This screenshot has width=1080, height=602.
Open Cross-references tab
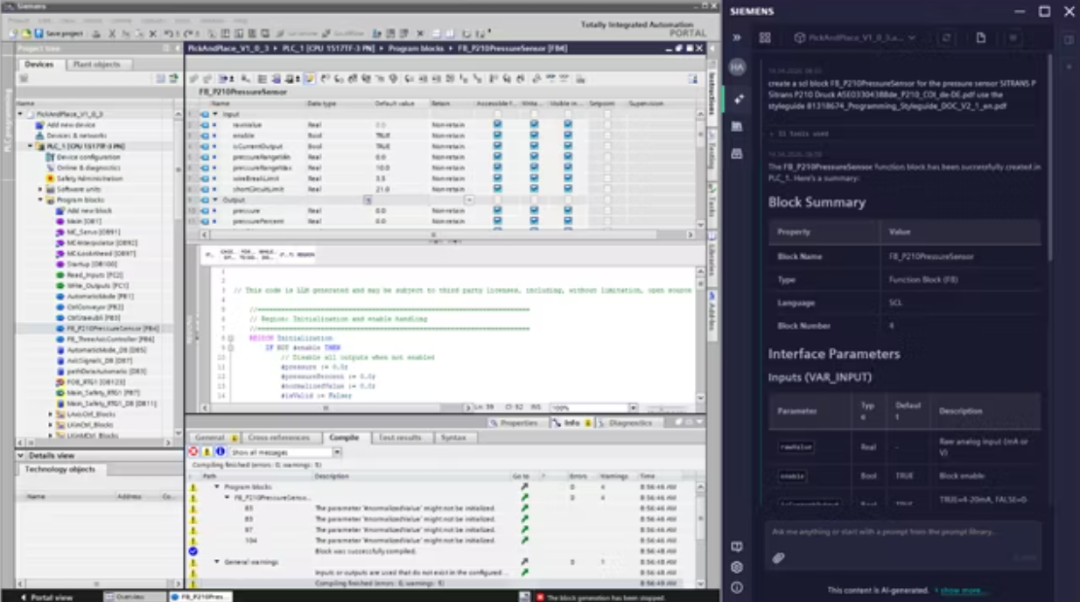(x=279, y=437)
